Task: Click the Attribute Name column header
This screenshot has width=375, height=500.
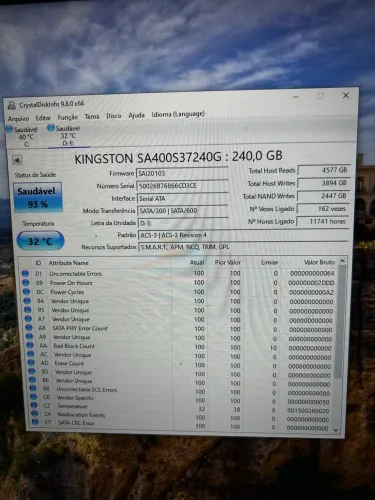Action: pos(68,263)
